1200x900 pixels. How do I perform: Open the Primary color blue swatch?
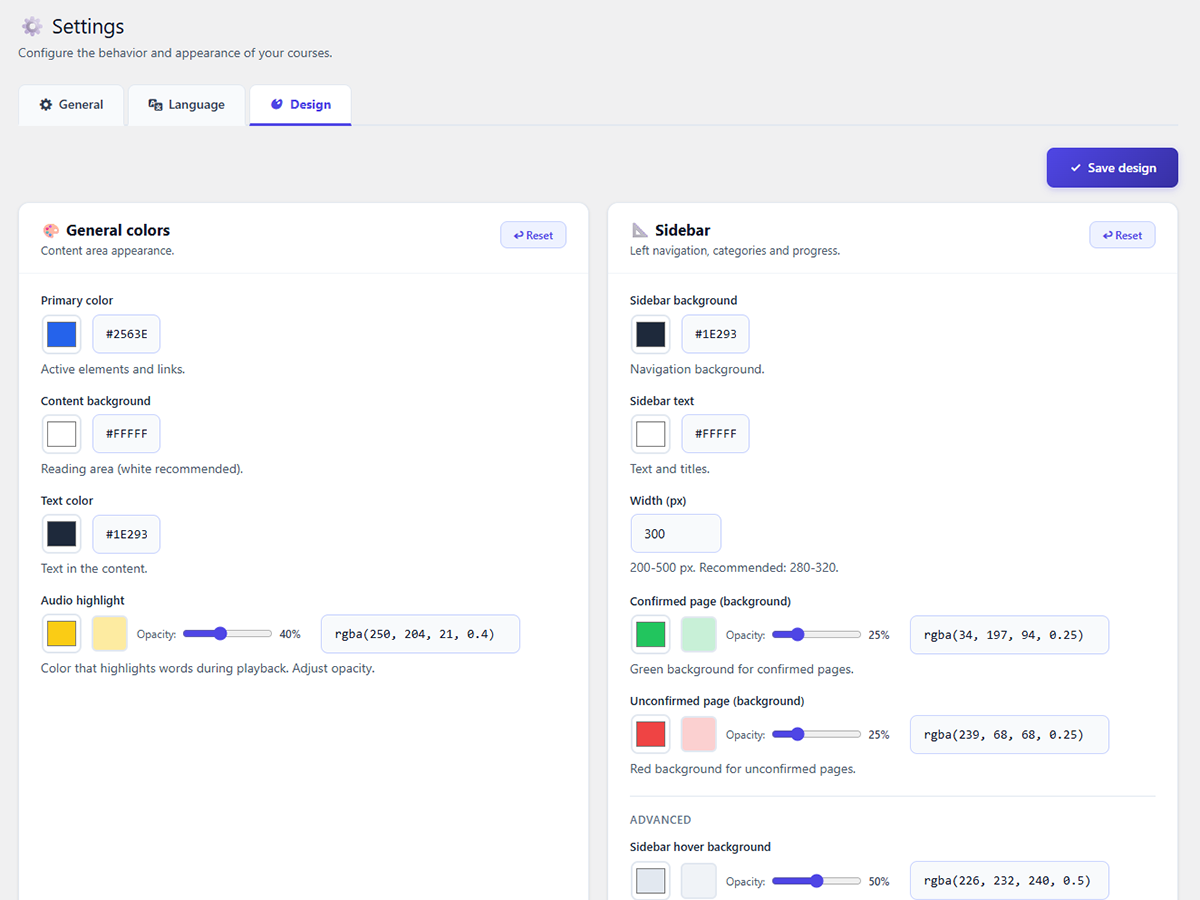pyautogui.click(x=62, y=334)
